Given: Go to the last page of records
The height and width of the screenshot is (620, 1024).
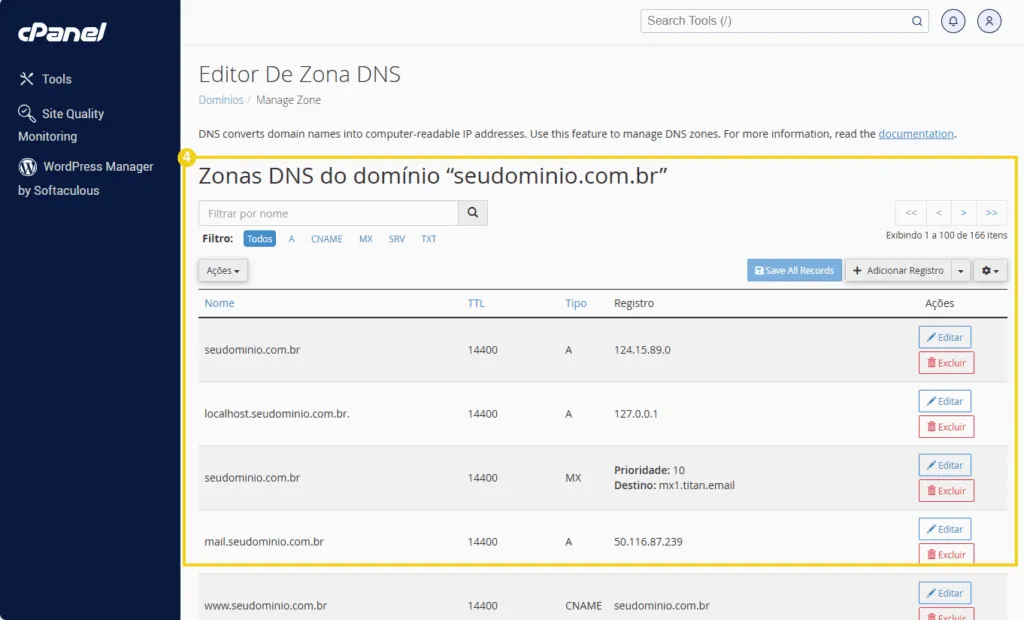Looking at the screenshot, I should pyautogui.click(x=991, y=212).
